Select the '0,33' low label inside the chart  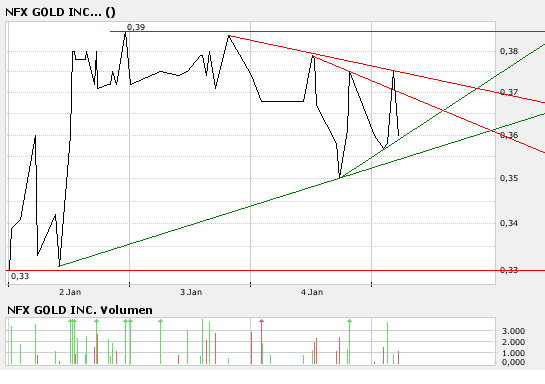[x=20, y=276]
